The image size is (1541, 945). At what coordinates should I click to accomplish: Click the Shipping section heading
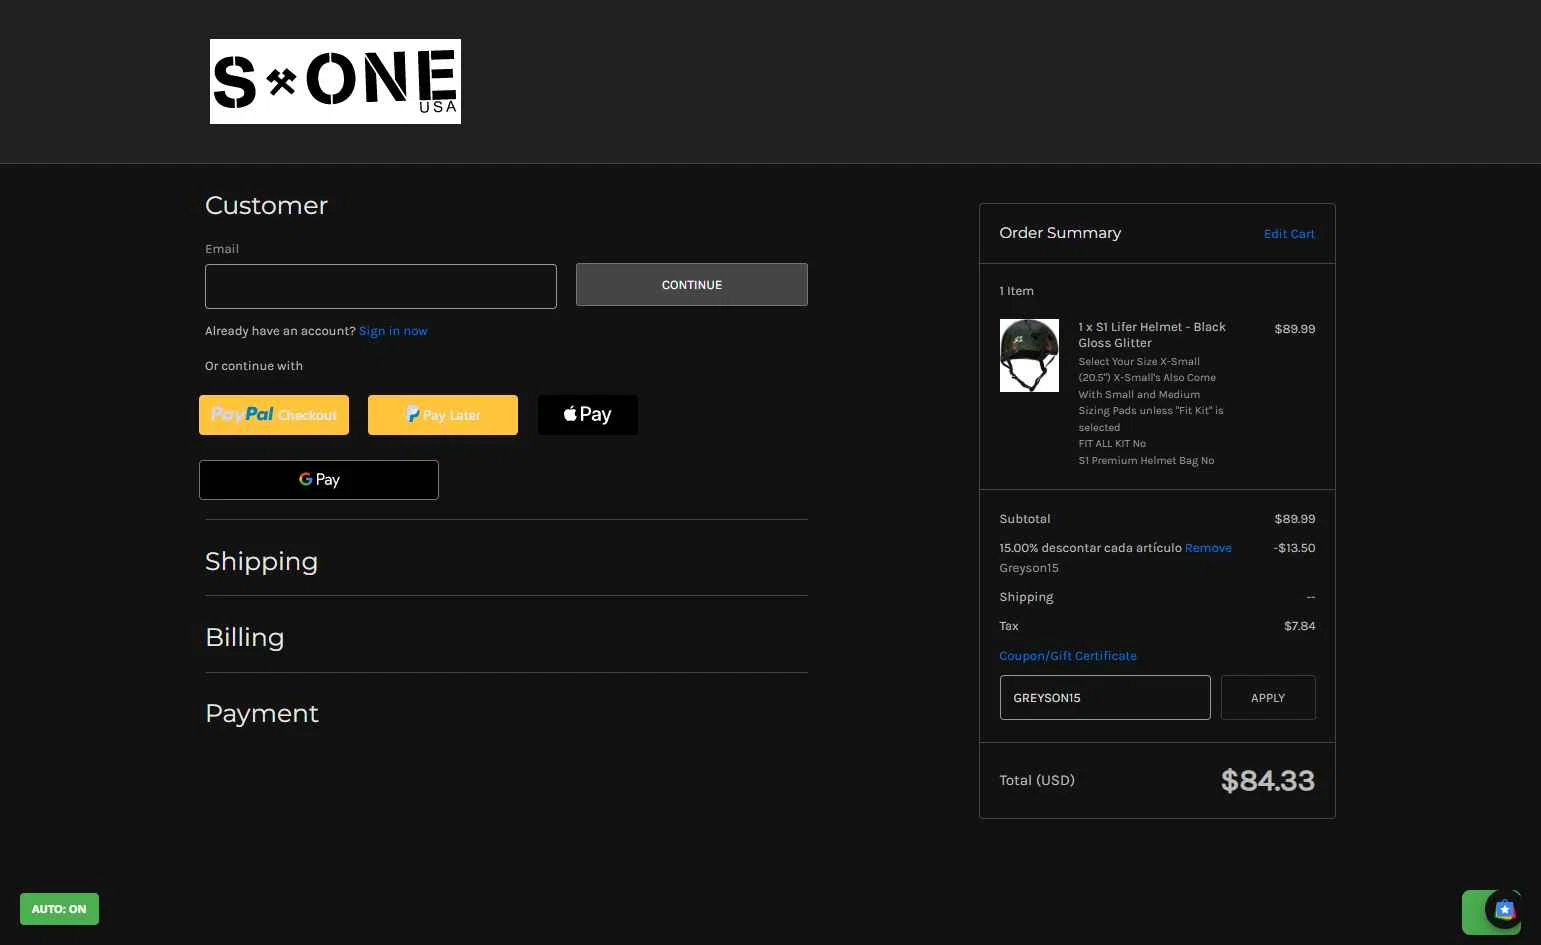coord(262,561)
